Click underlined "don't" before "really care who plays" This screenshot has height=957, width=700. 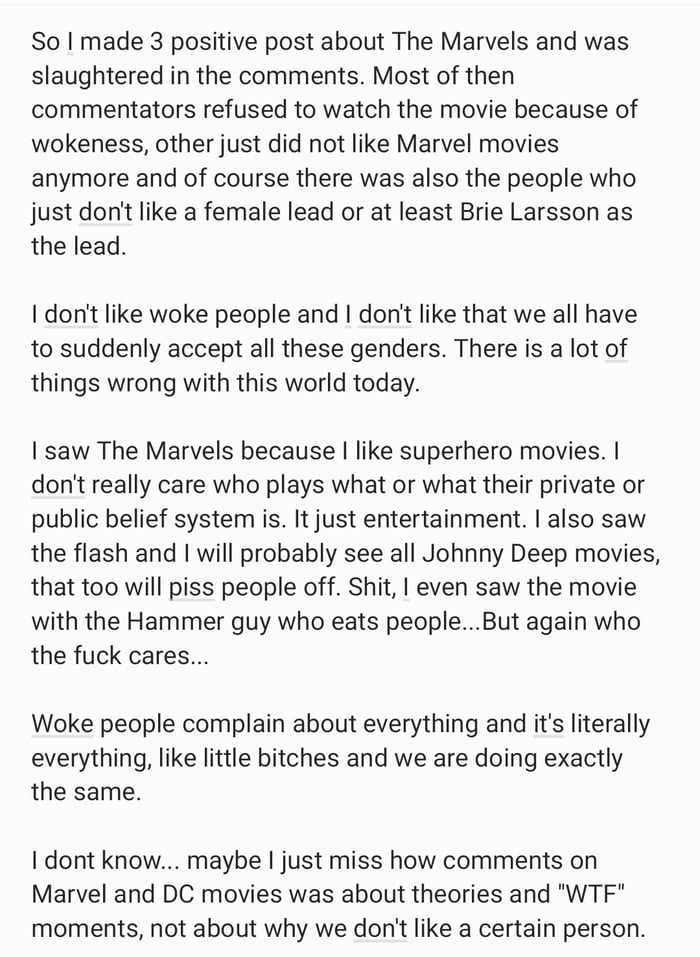pyautogui.click(x=58, y=485)
